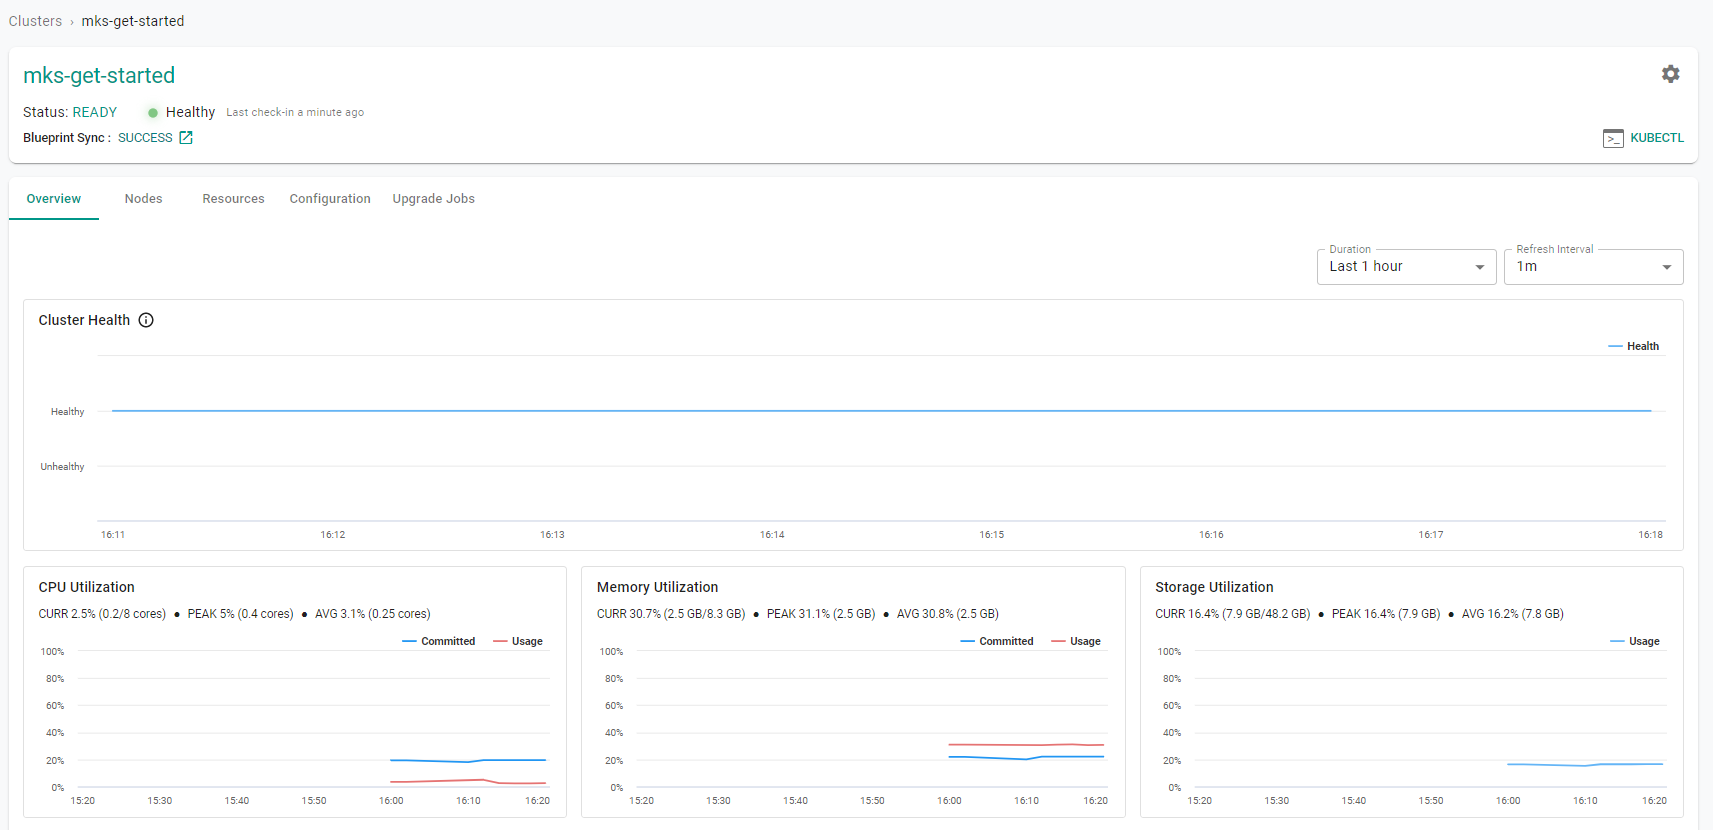Click Clusters breadcrumb link

click(35, 21)
